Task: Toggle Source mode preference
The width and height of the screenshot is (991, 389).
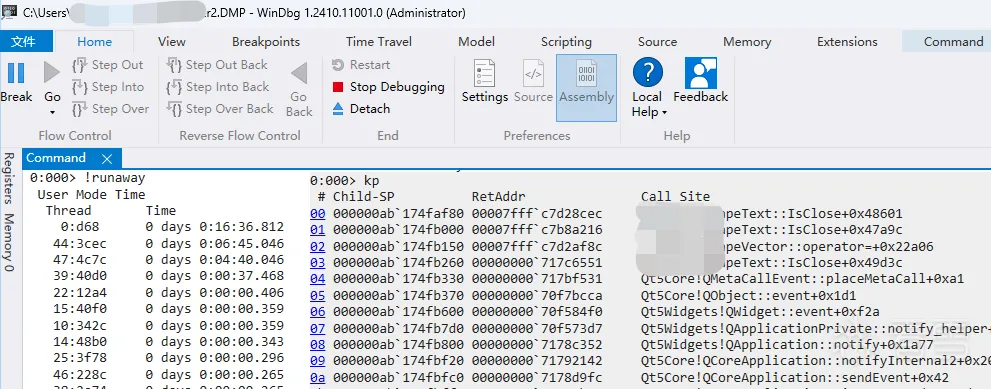Action: pos(533,82)
